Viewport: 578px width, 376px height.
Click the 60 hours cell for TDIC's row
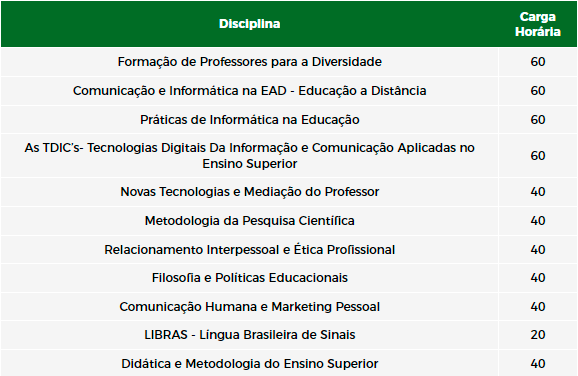(538, 156)
